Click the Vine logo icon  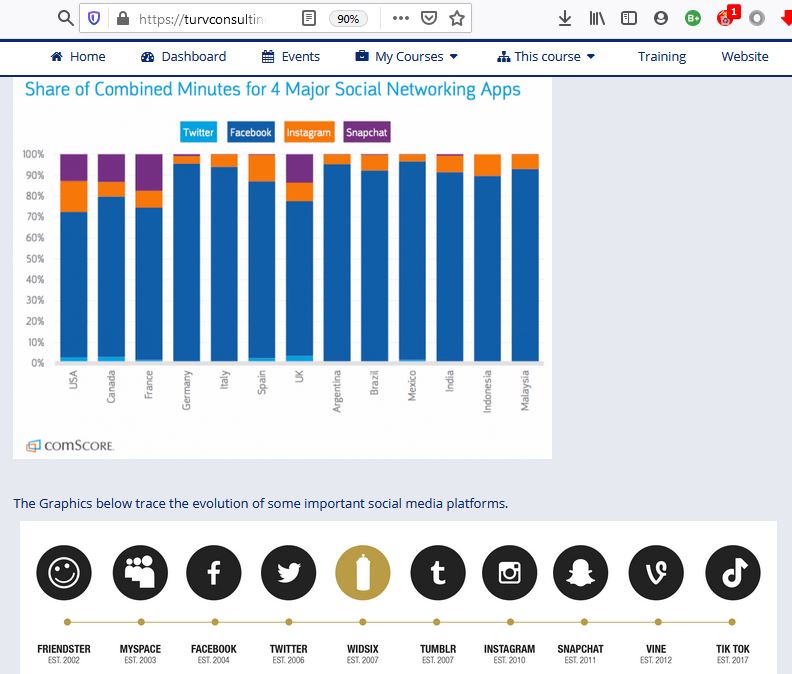pos(656,572)
